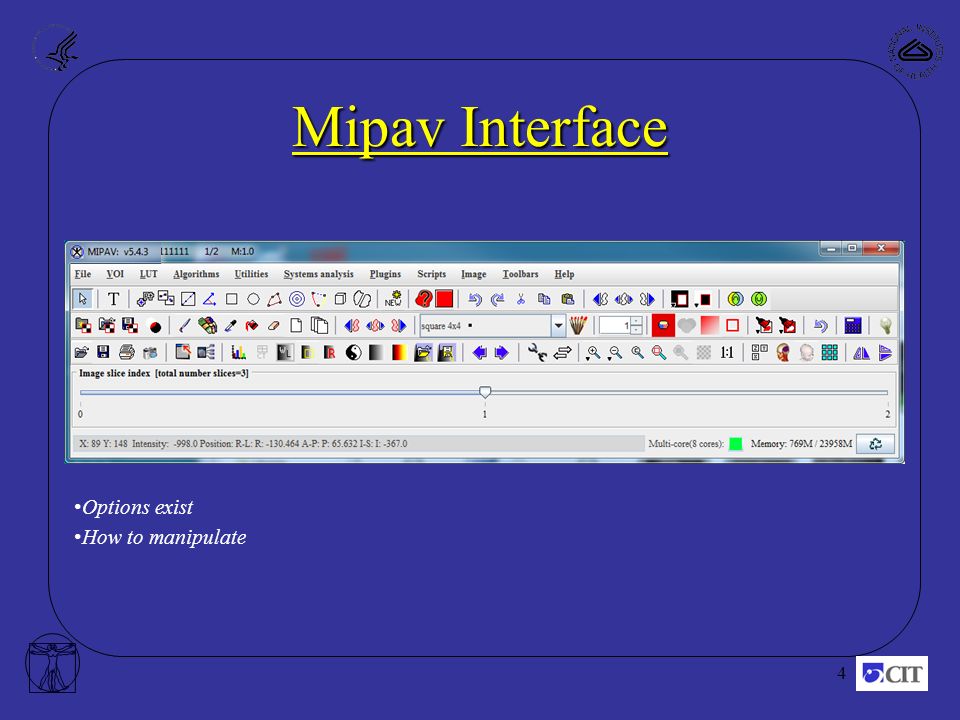Viewport: 960px width, 720px height.
Task: Click the 'Memory: 769M / 23958M' status text
Action: [801, 444]
